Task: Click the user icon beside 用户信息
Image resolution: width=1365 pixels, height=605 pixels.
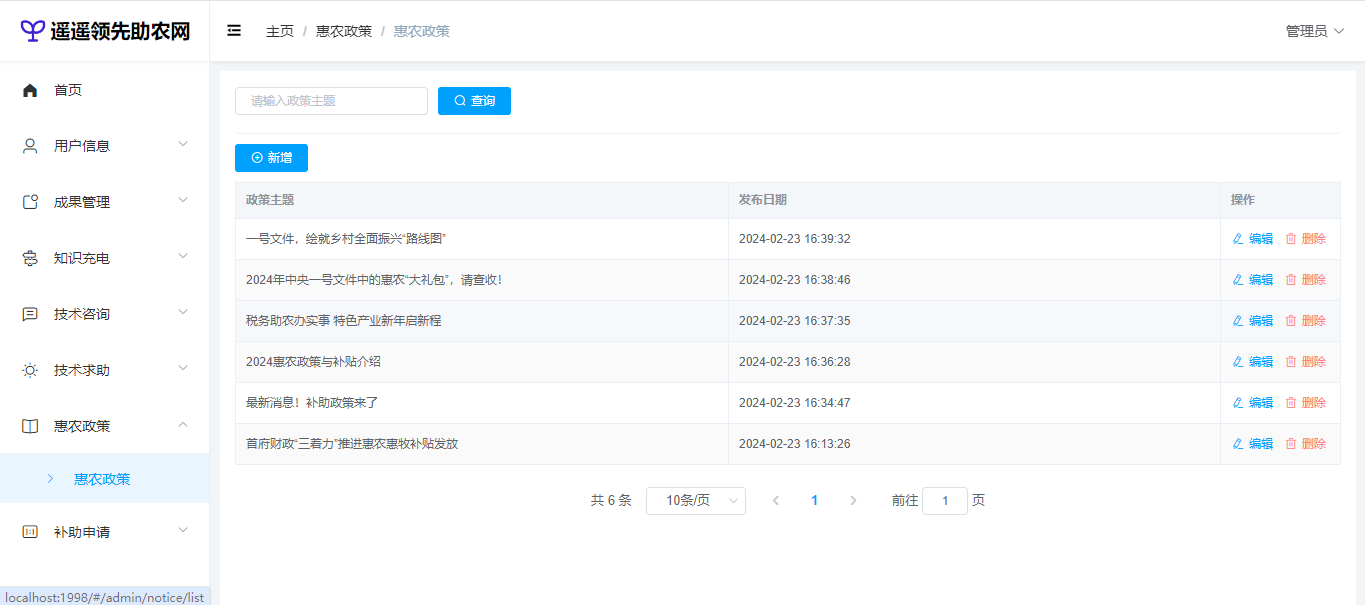Action: click(x=30, y=146)
